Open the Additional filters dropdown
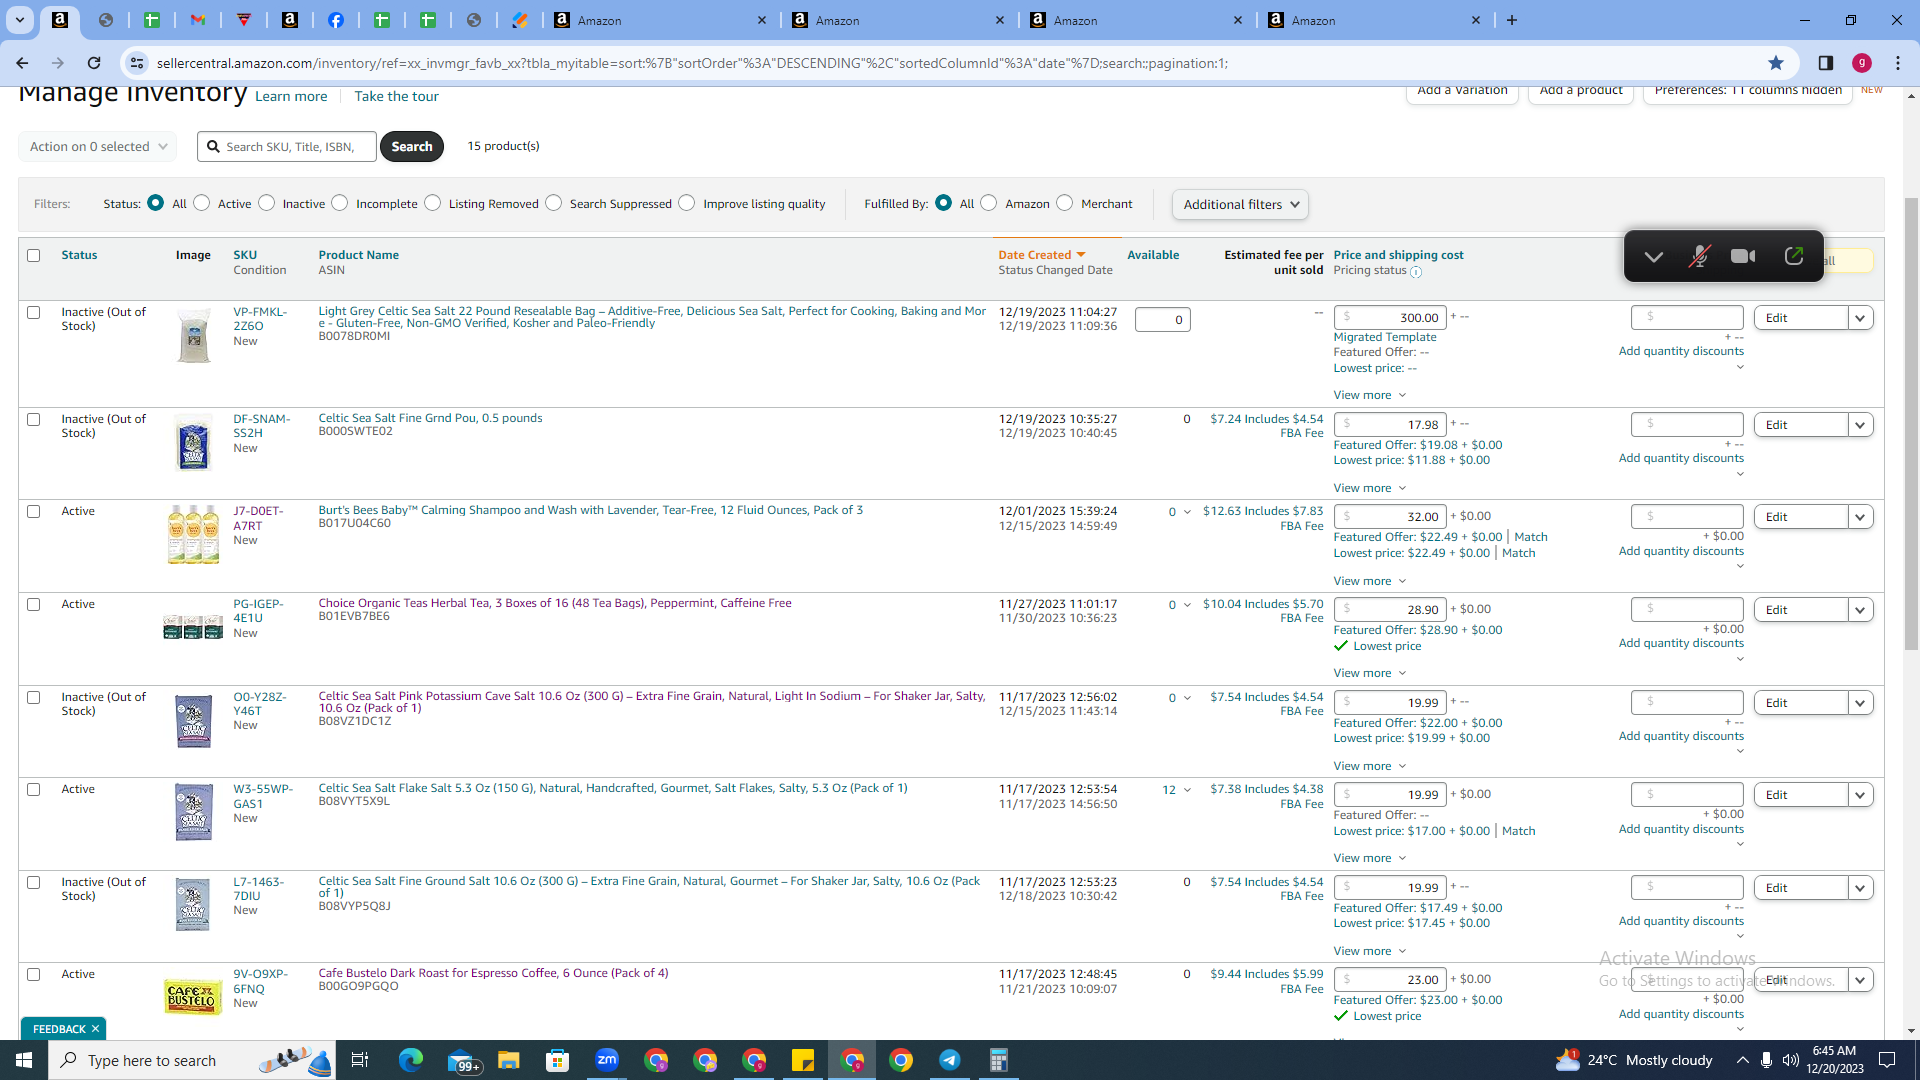Screen dimensions: 1920x1080 pyautogui.click(x=1240, y=205)
